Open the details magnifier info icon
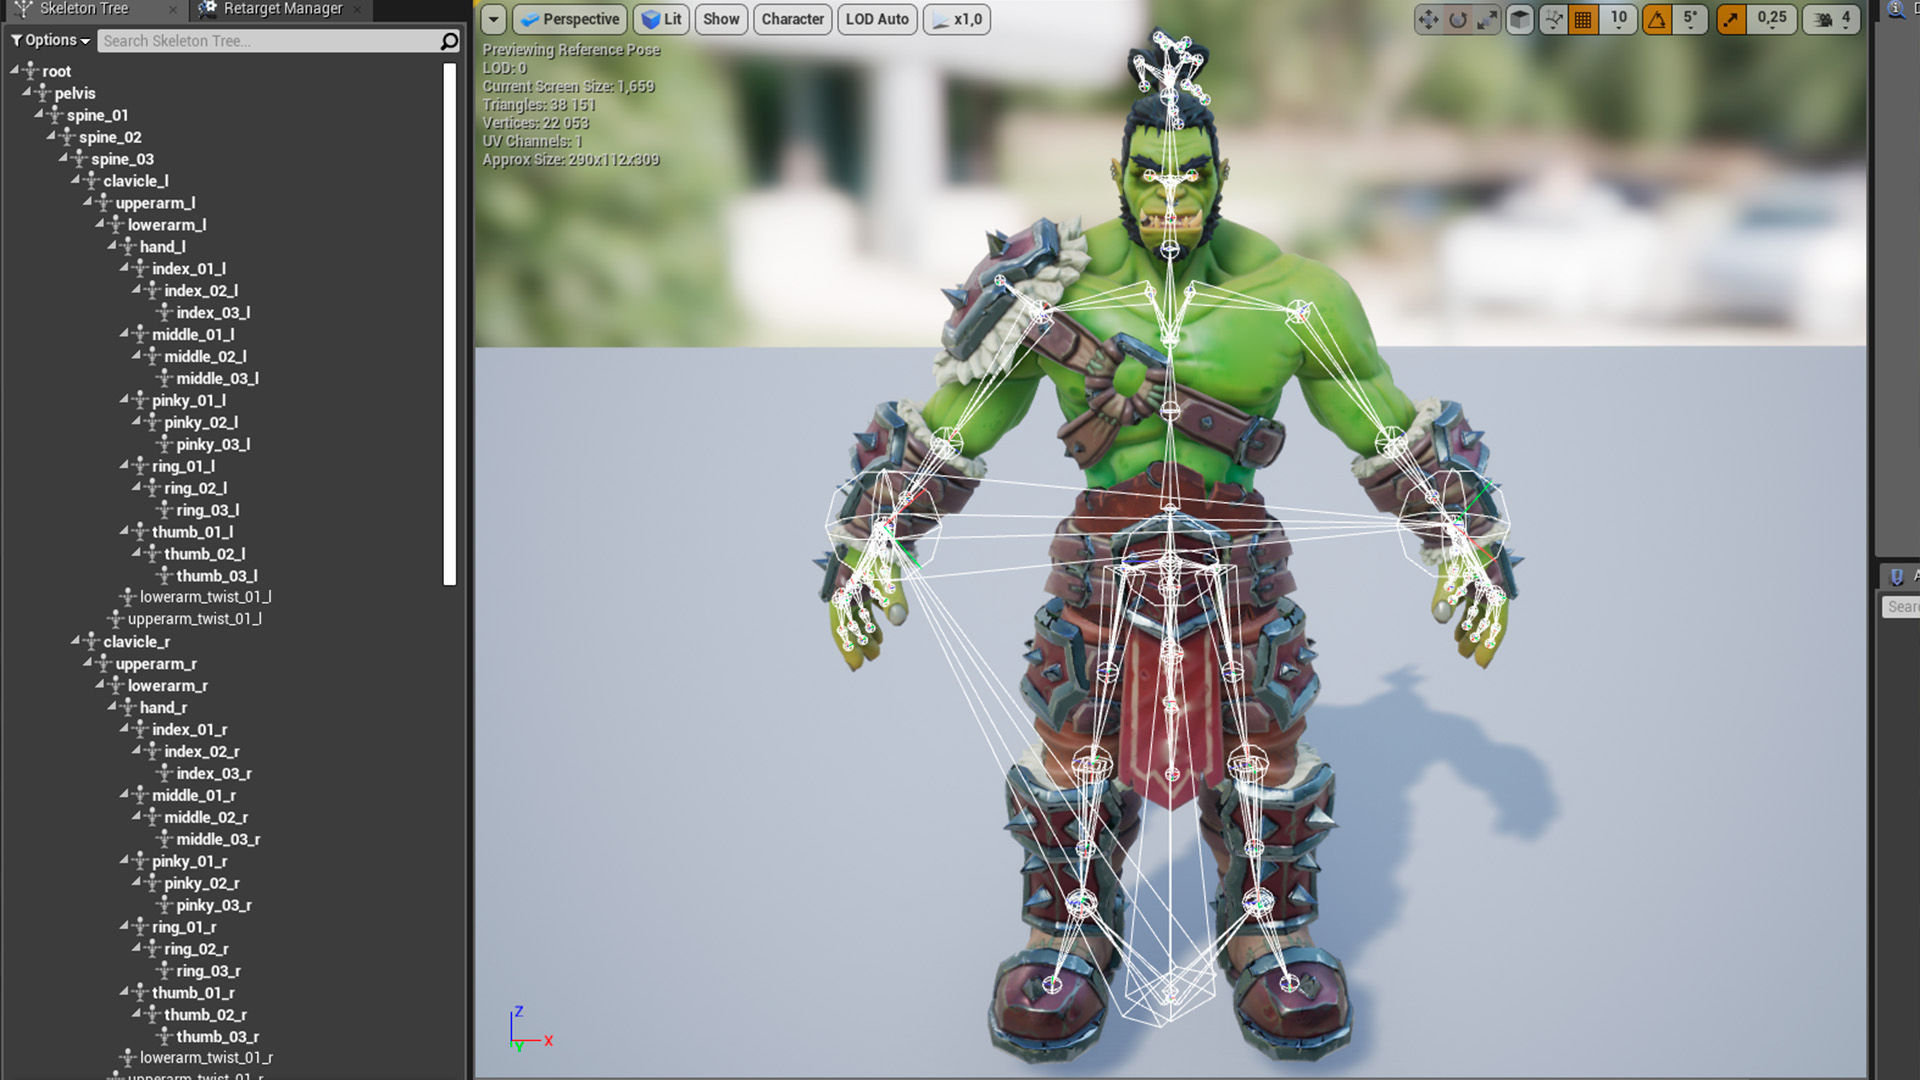The width and height of the screenshot is (1920, 1080). coord(1896,10)
